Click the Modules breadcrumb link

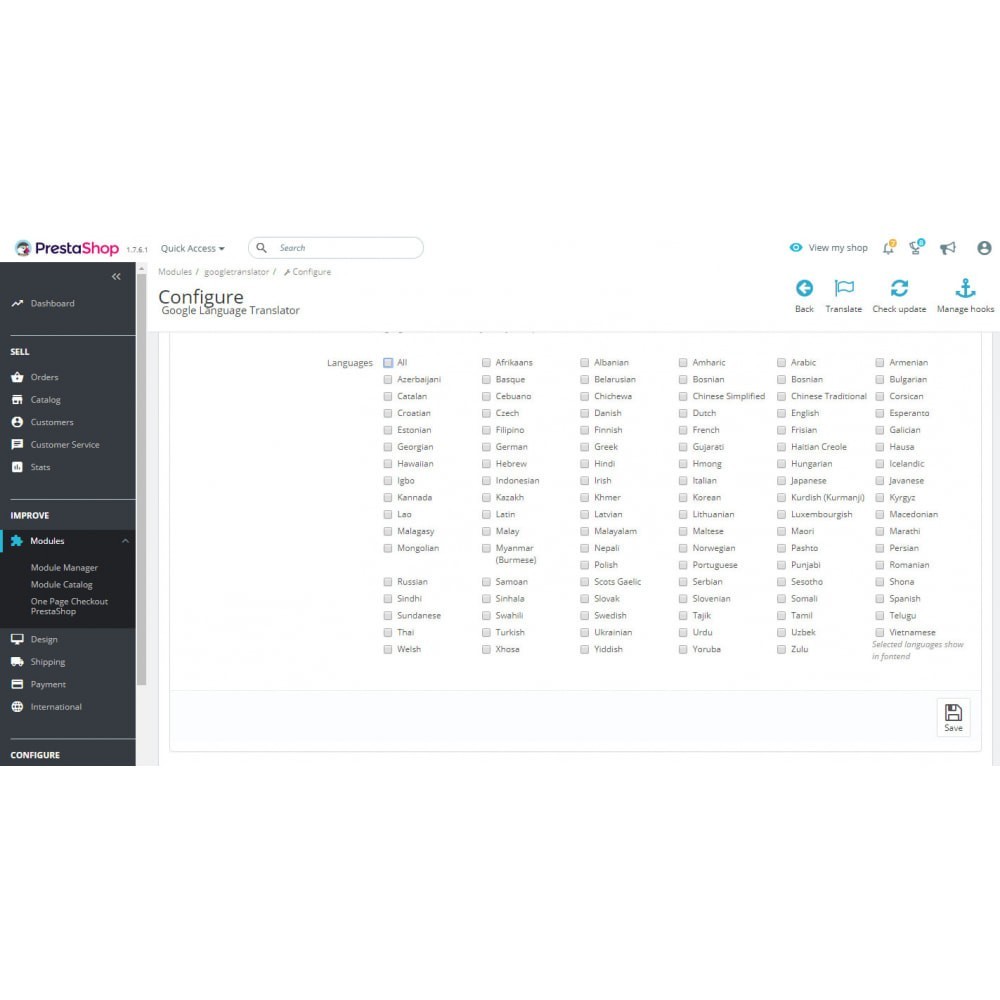pyautogui.click(x=175, y=272)
